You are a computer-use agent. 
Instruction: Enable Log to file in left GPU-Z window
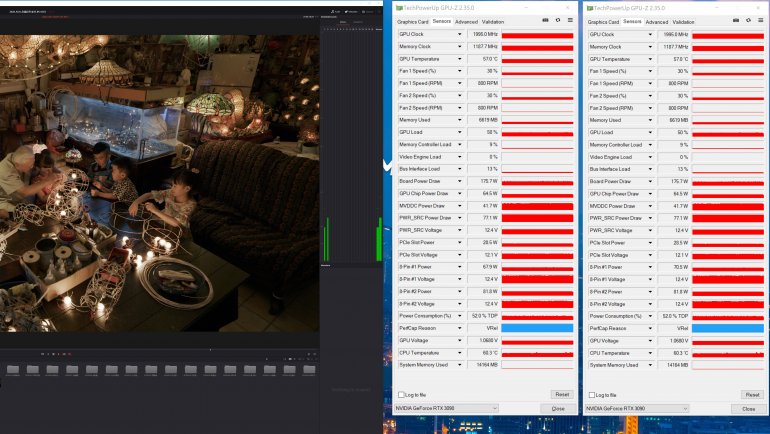pyautogui.click(x=400, y=395)
